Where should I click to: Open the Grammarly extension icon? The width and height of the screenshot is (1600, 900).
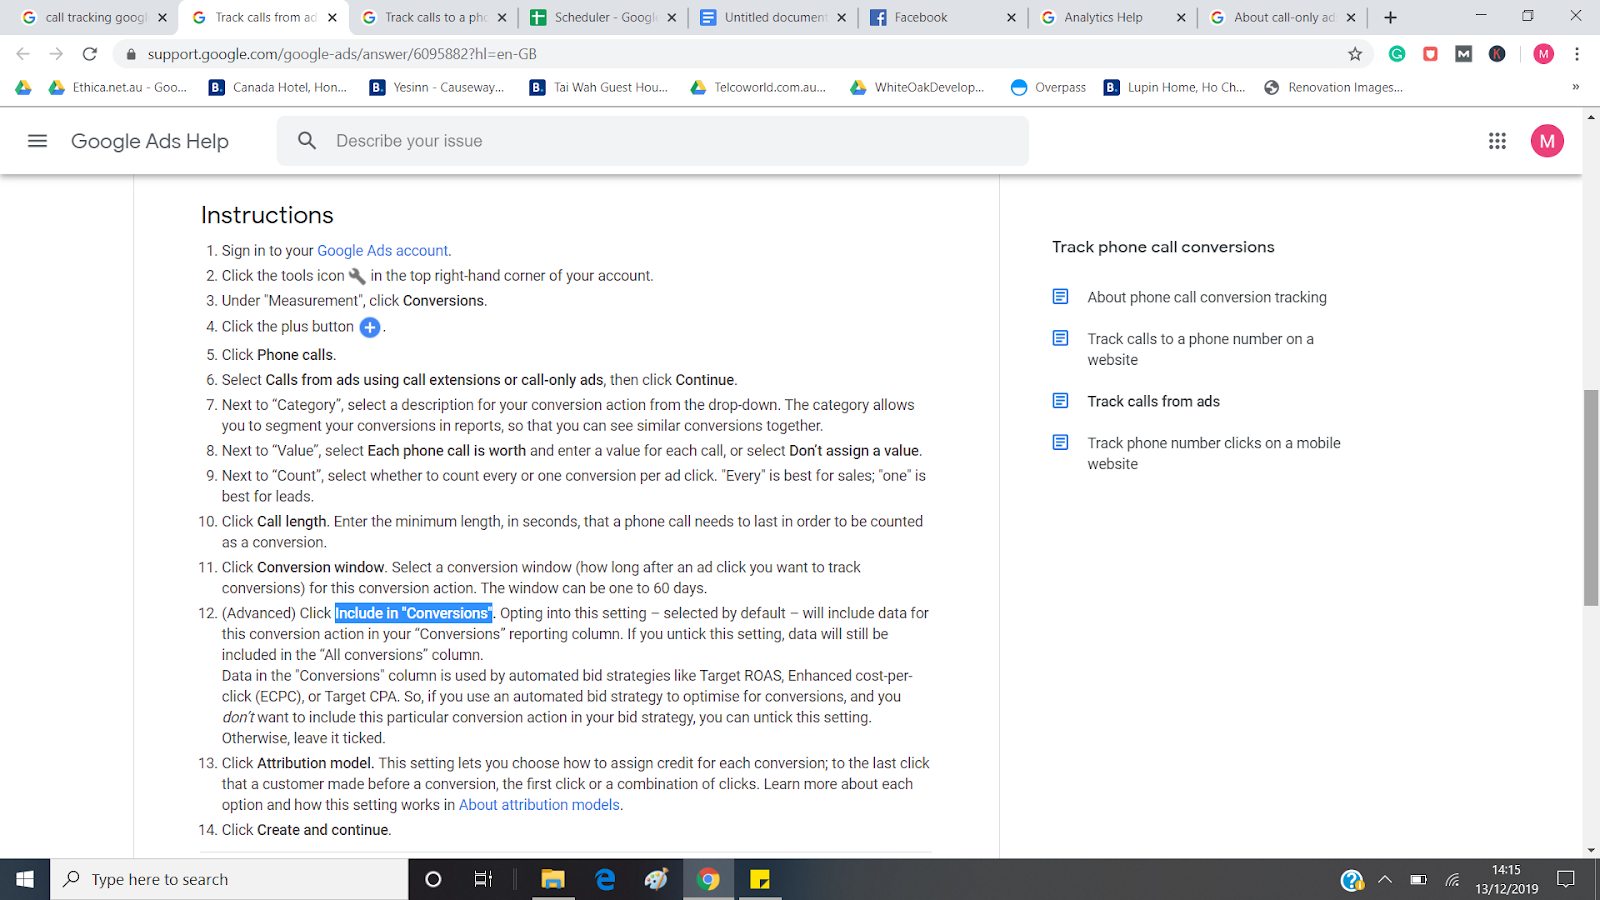click(1397, 54)
